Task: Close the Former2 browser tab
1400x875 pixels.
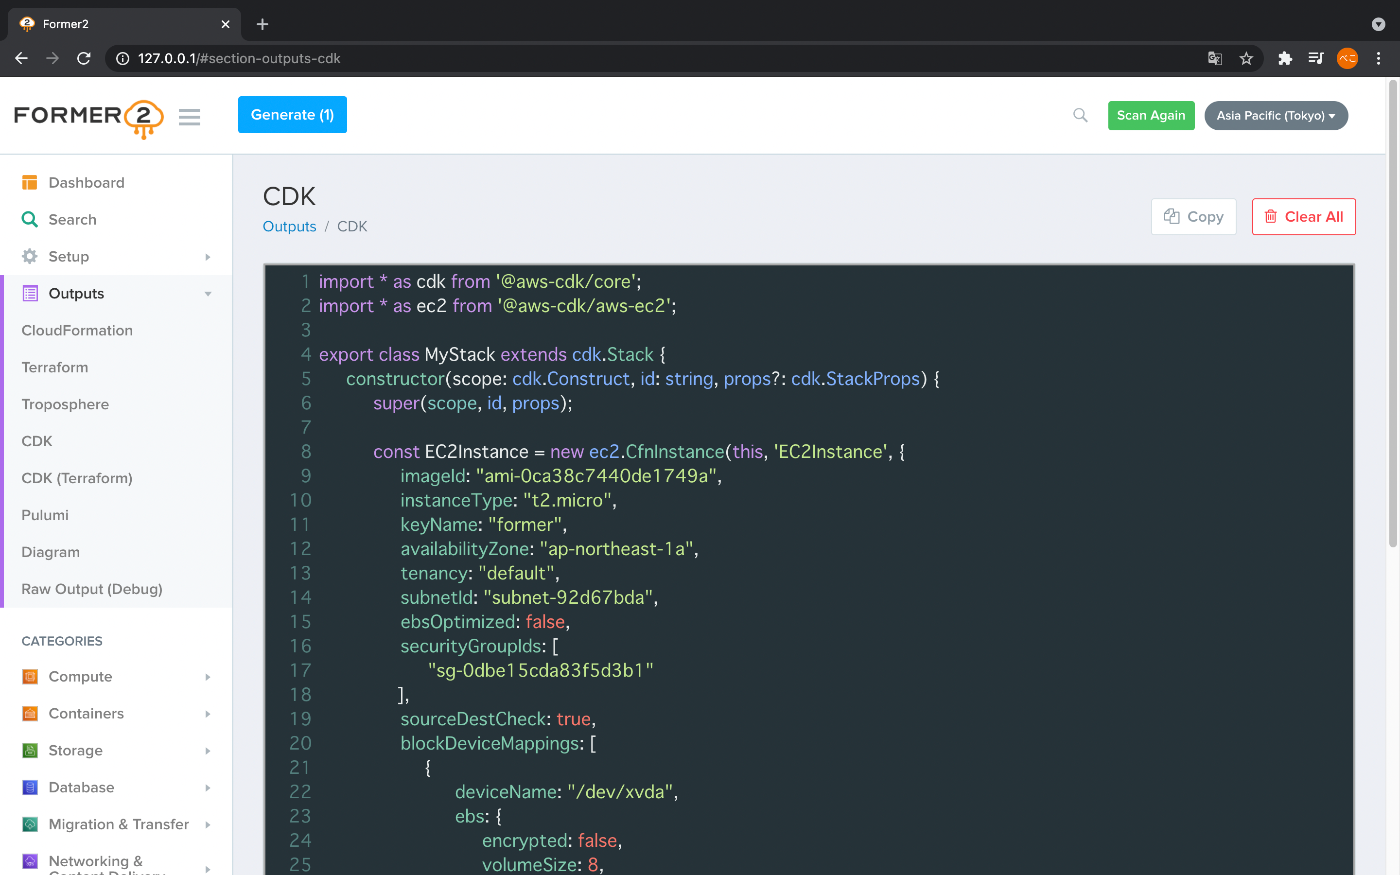Action: tap(225, 24)
